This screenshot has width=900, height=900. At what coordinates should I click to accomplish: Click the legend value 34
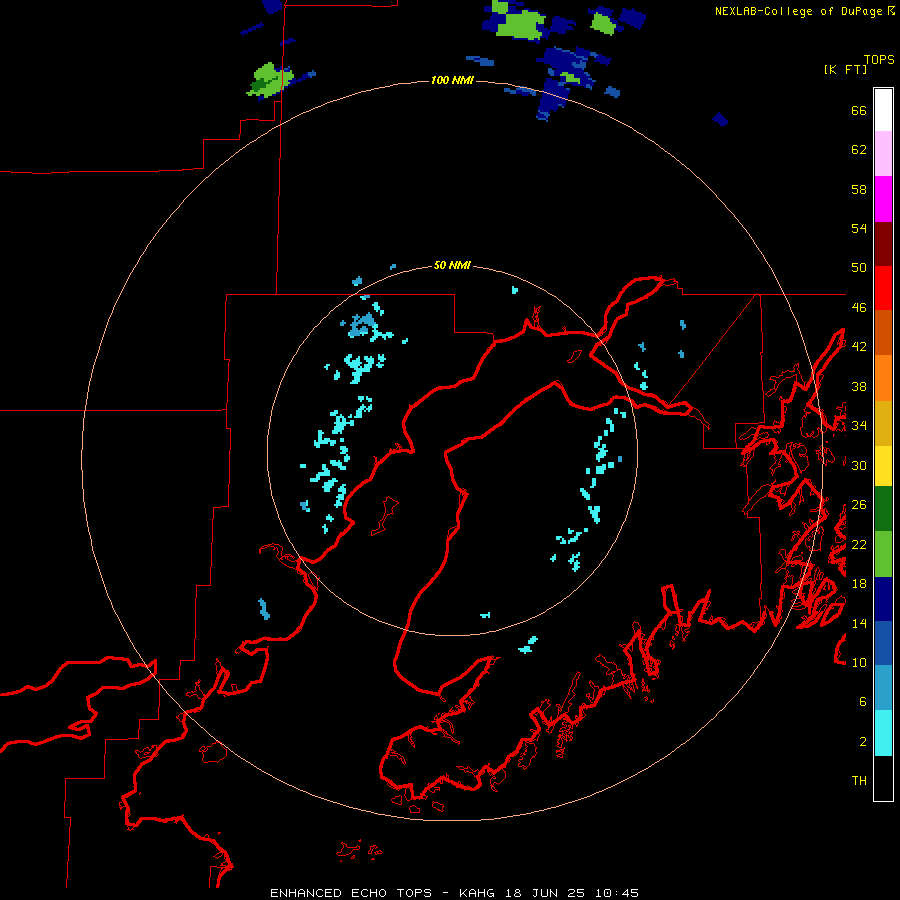pyautogui.click(x=859, y=426)
